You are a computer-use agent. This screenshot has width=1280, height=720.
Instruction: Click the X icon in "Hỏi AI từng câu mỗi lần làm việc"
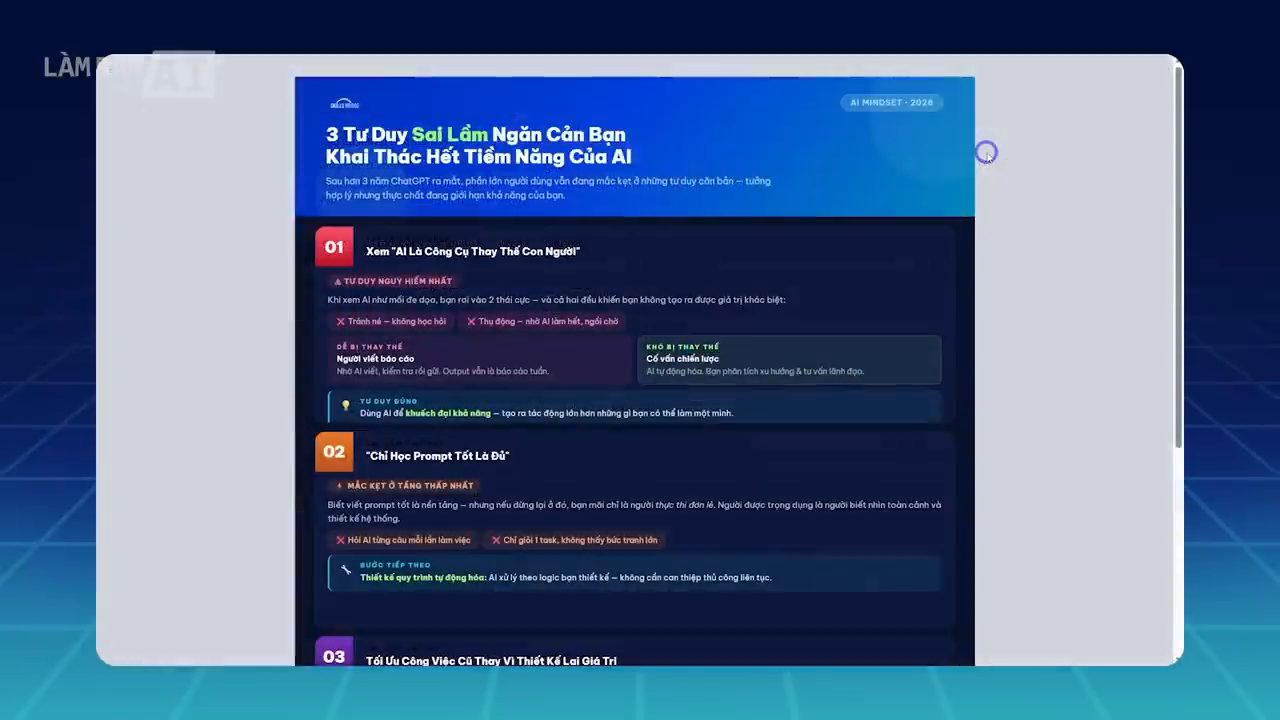coord(340,540)
